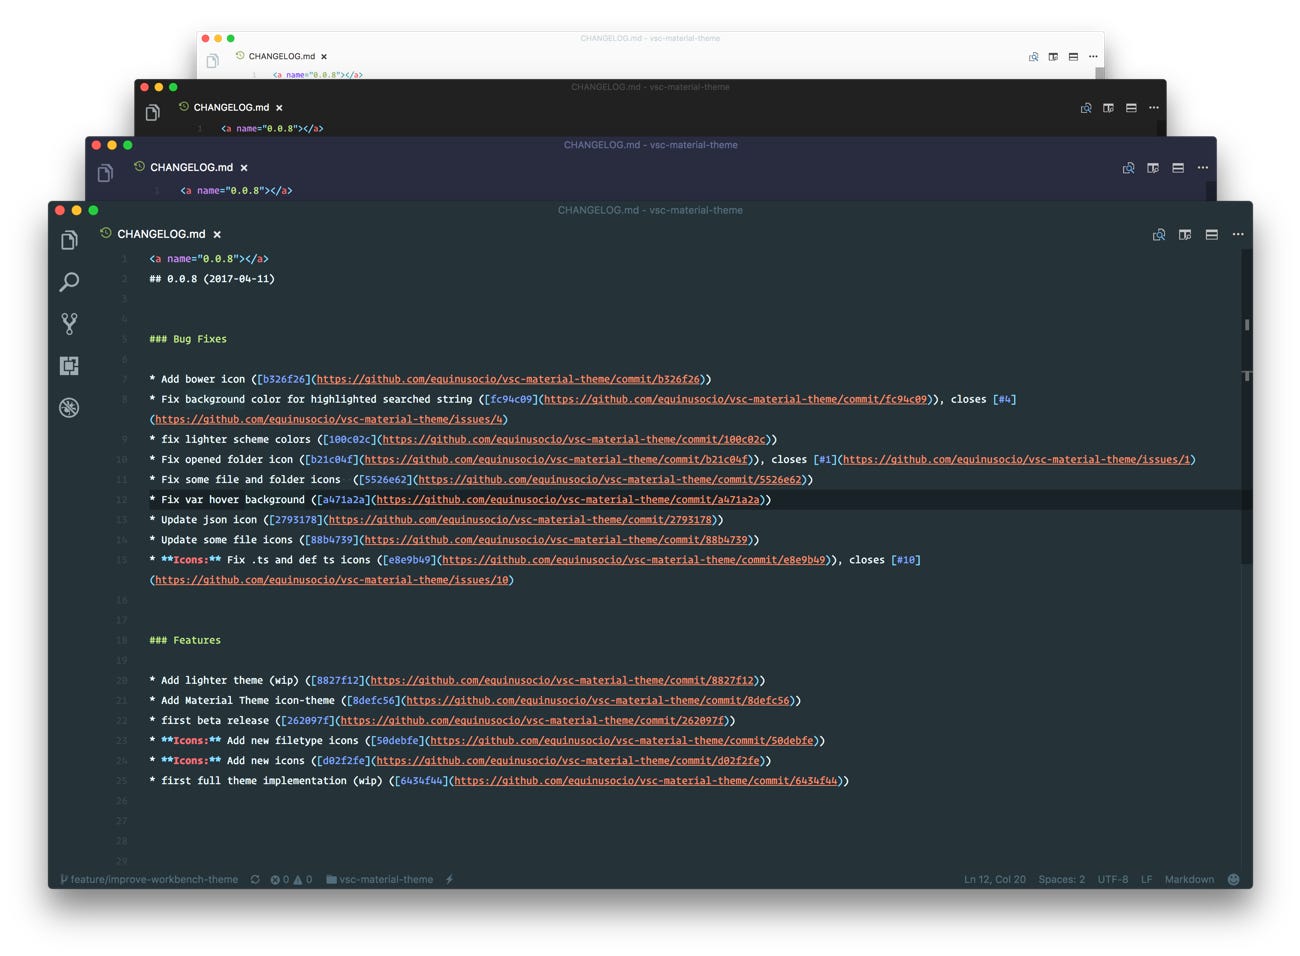This screenshot has width=1300, height=956.
Task: Toggle editor layout icon in front window
Action: [x=1212, y=235]
